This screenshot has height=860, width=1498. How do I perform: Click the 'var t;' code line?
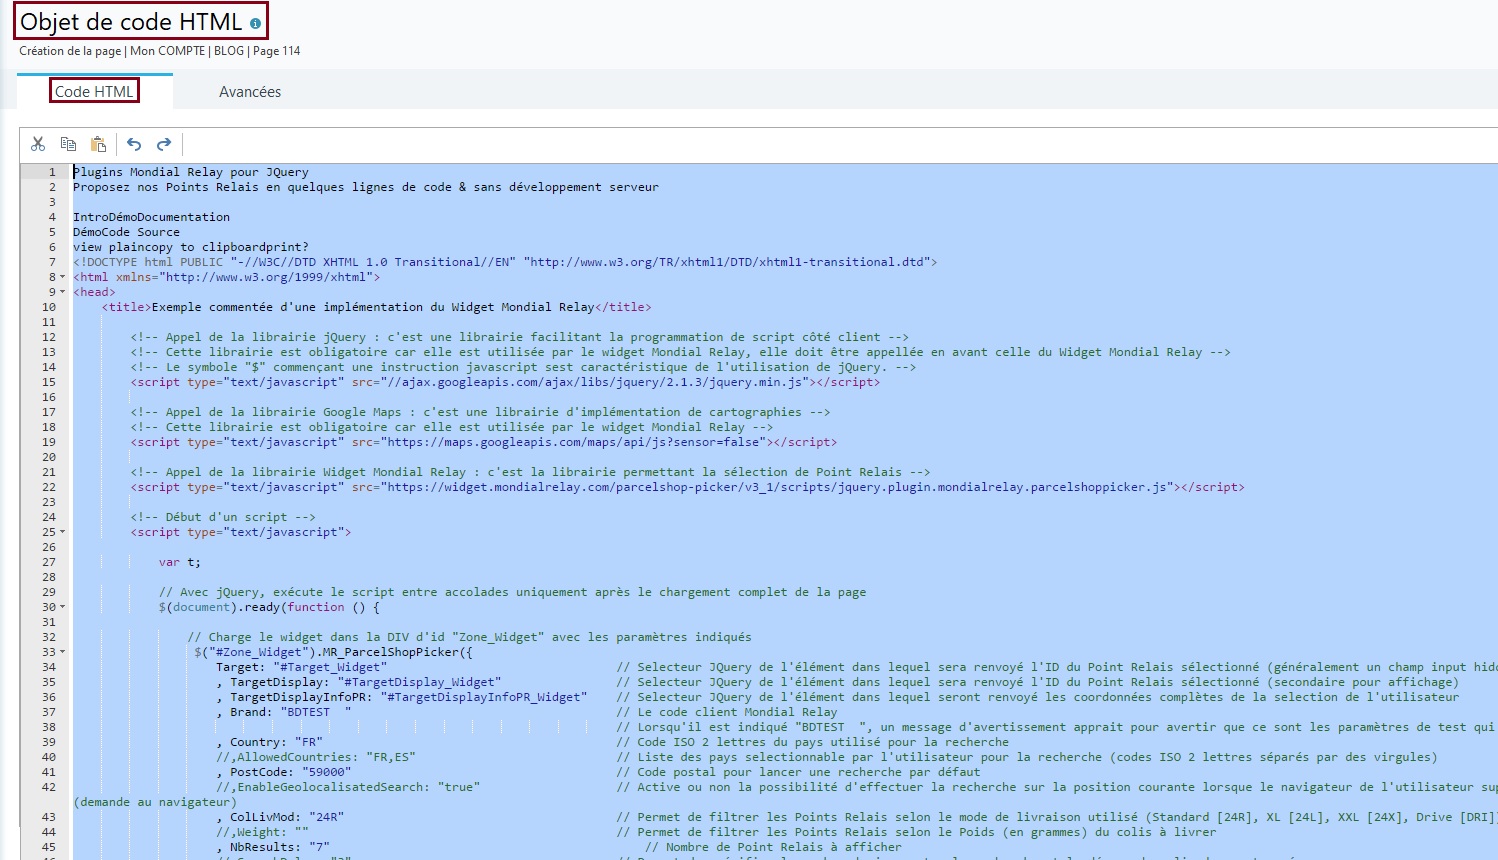pyautogui.click(x=180, y=562)
